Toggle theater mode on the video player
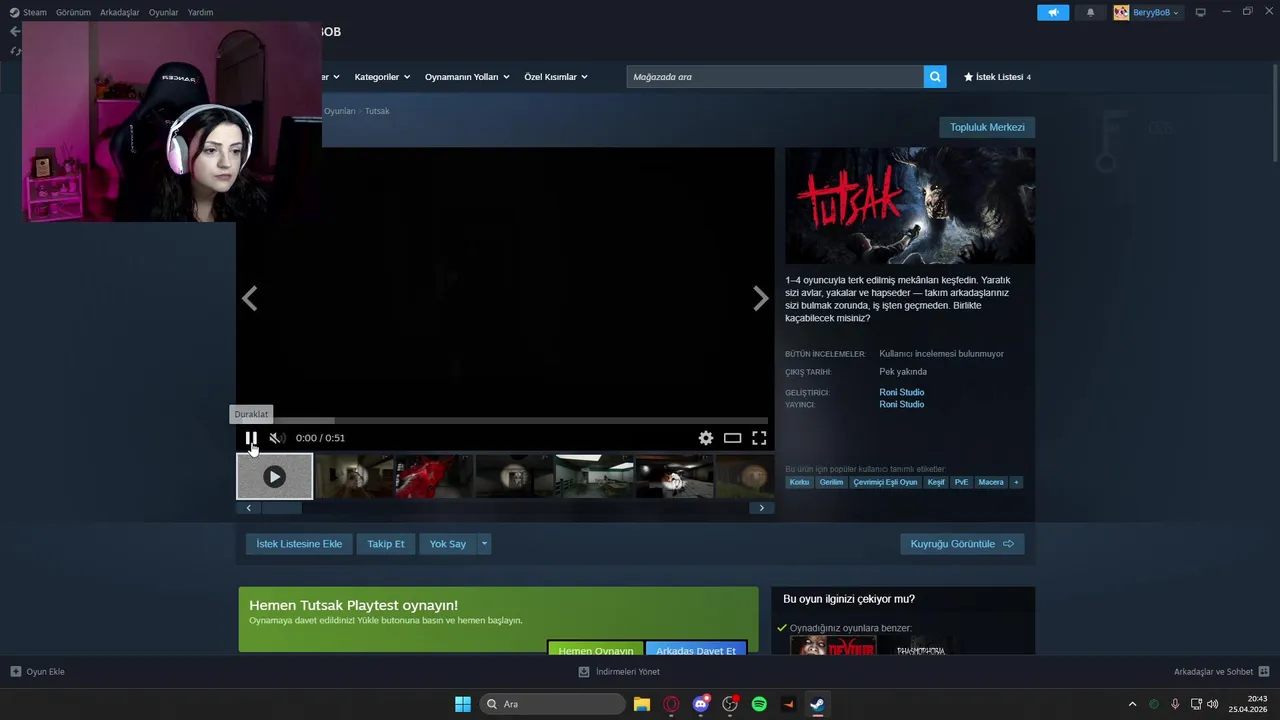Screen dimensions: 1280x720 (733, 438)
